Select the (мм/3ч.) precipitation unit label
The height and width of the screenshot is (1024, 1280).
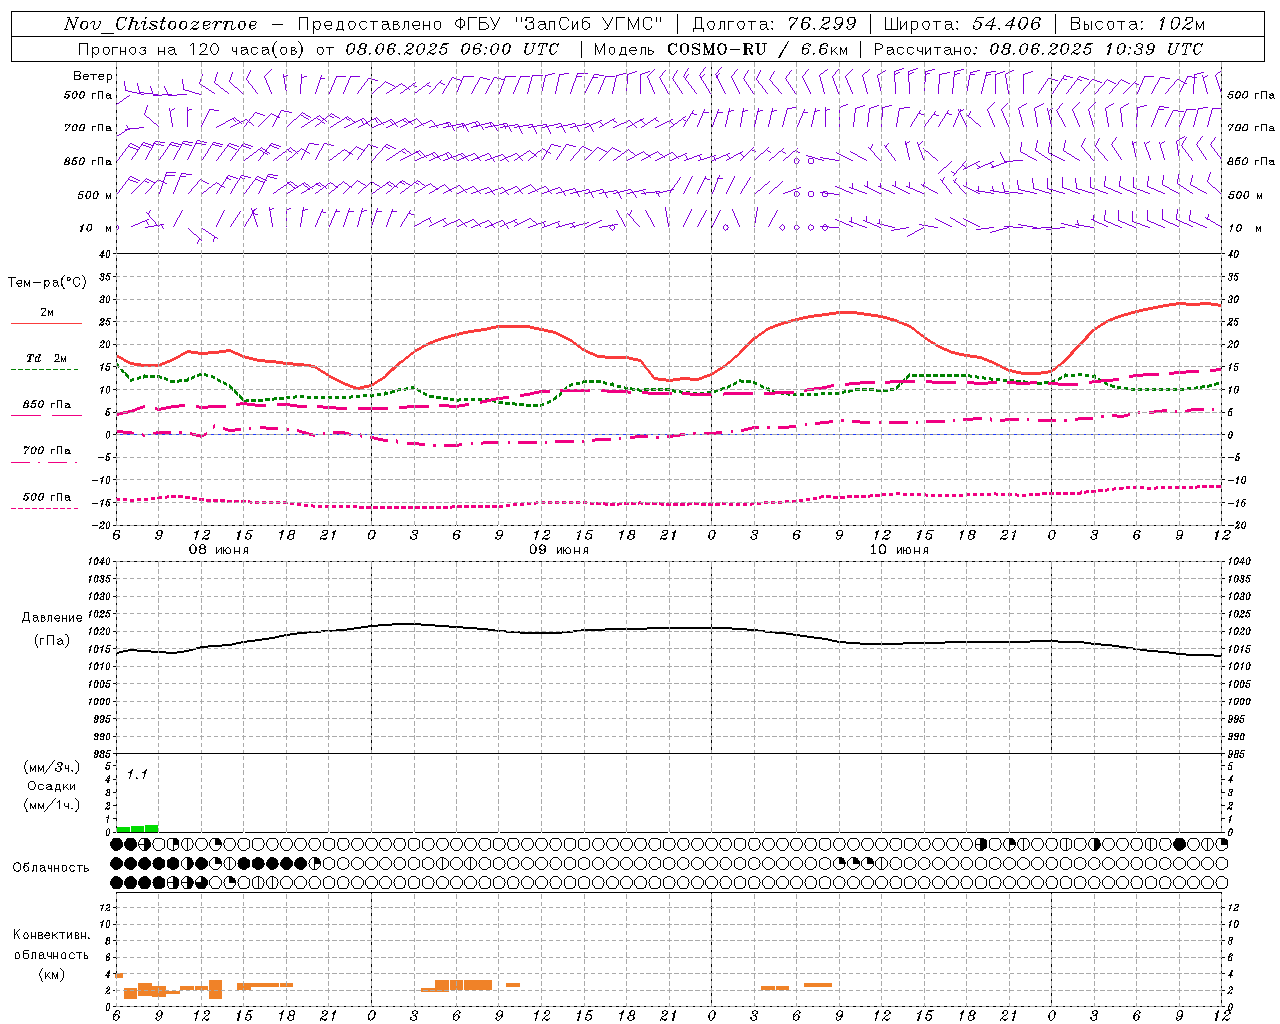coord(52,767)
